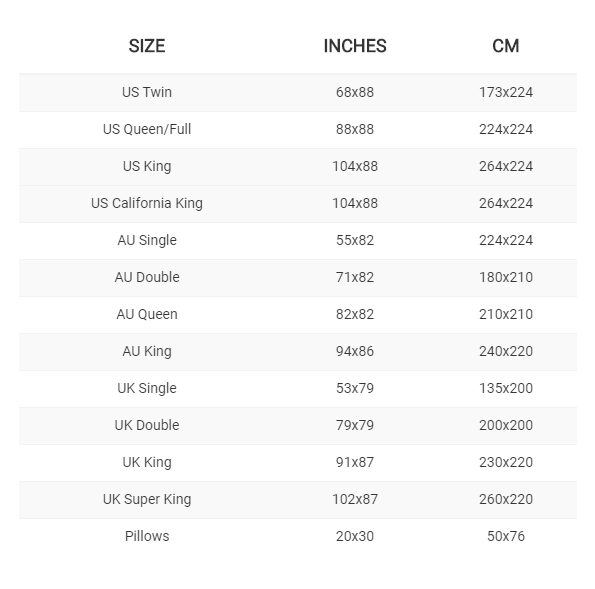Image resolution: width=595 pixels, height=589 pixels.
Task: Click the US King size name
Action: [x=147, y=166]
